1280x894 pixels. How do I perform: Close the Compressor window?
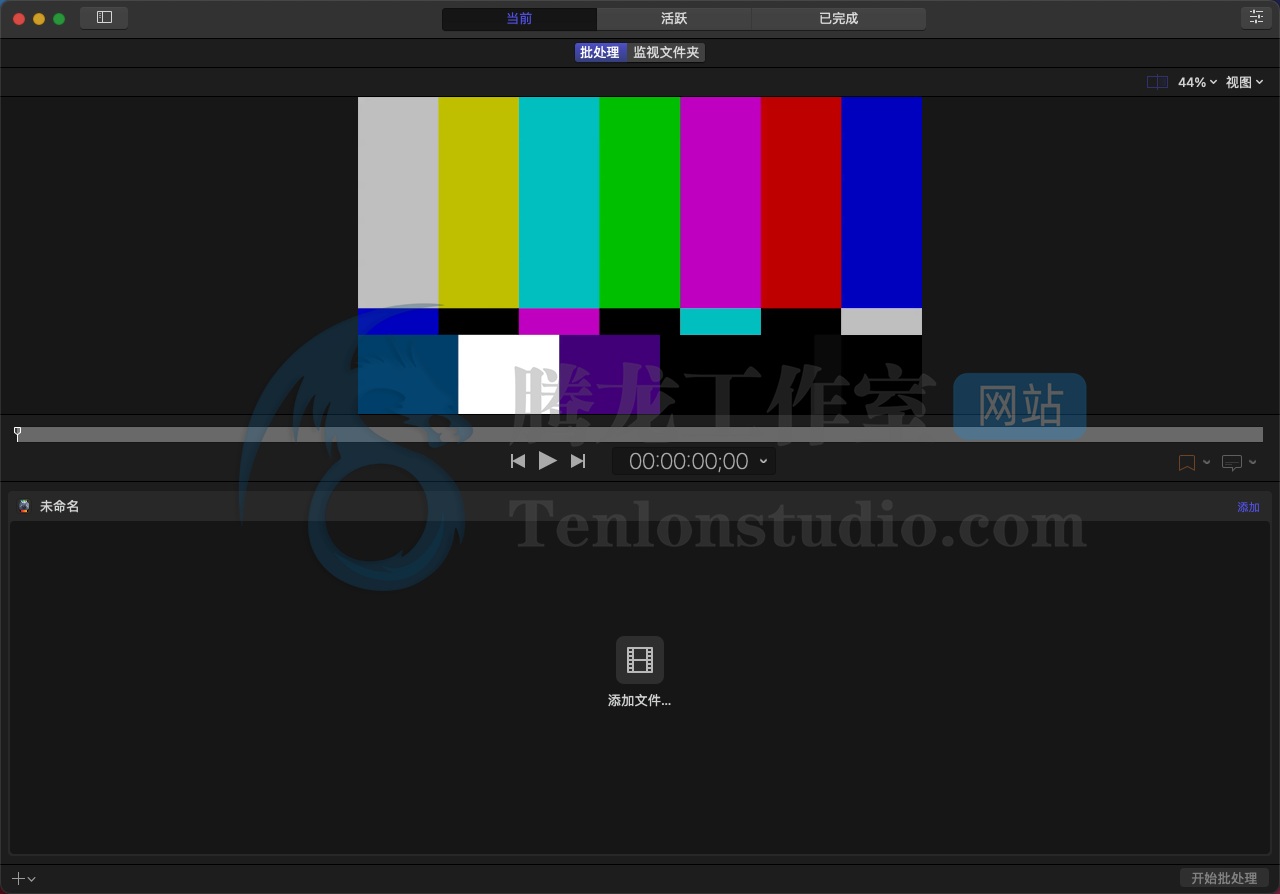pyautogui.click(x=19, y=19)
